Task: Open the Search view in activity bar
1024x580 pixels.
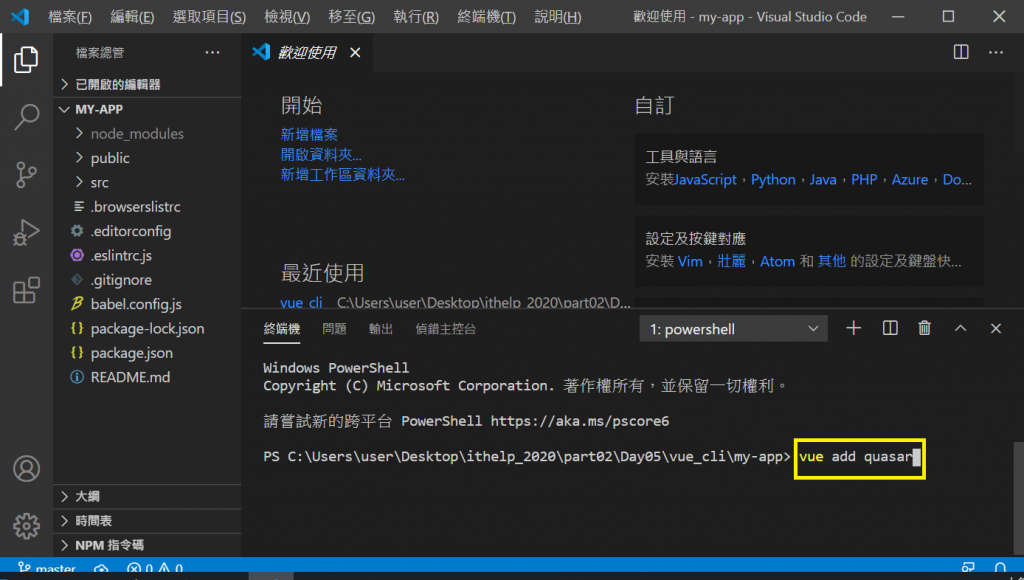Action: [26, 117]
